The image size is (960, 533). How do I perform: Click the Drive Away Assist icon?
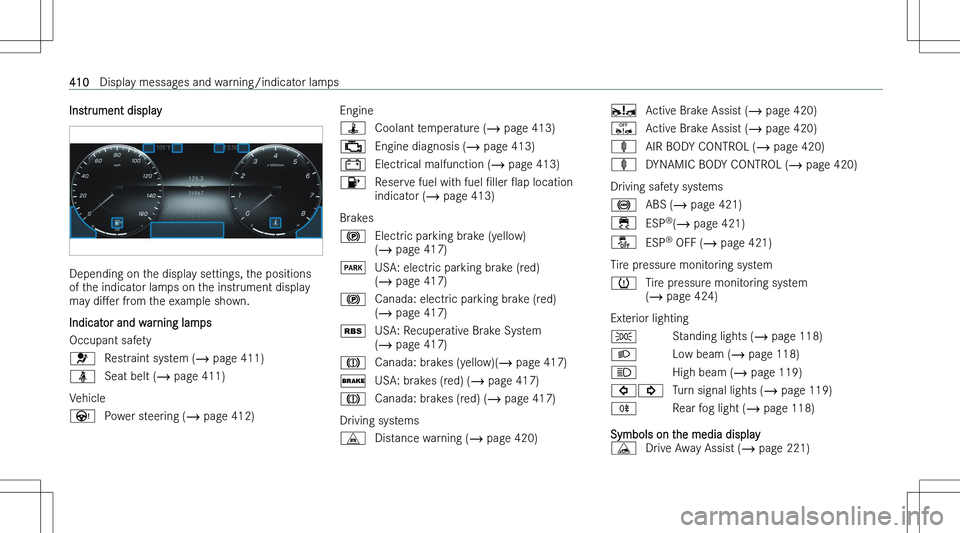(x=623, y=448)
